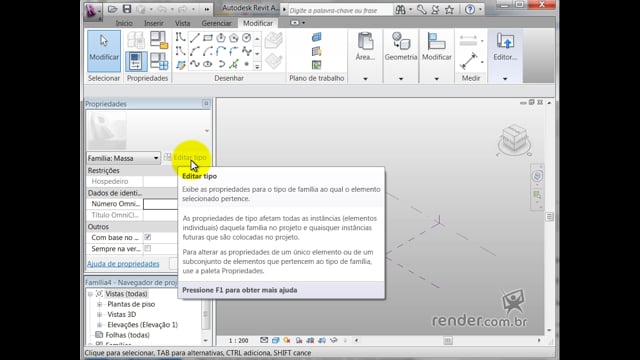Expand the 'Plantas de piso' tree node
Screen dimensions: 640x360
(x=99, y=304)
